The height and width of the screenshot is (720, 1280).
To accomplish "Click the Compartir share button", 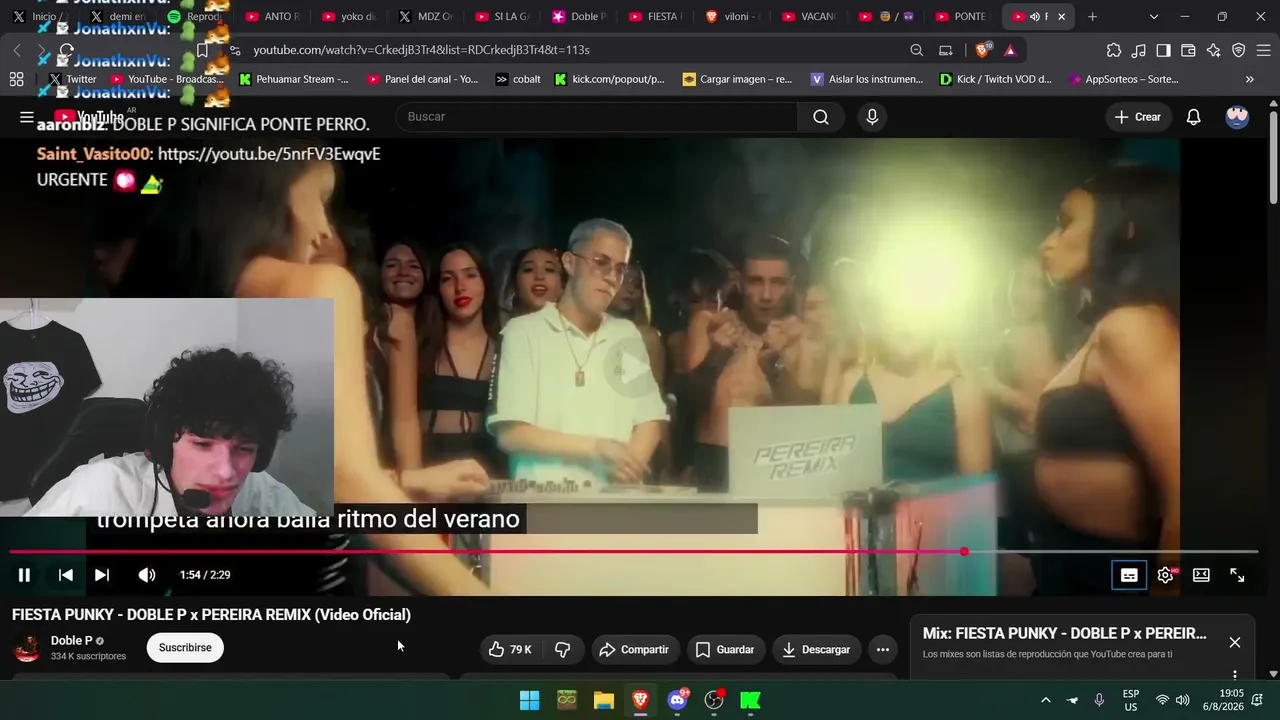I will pyautogui.click(x=634, y=650).
